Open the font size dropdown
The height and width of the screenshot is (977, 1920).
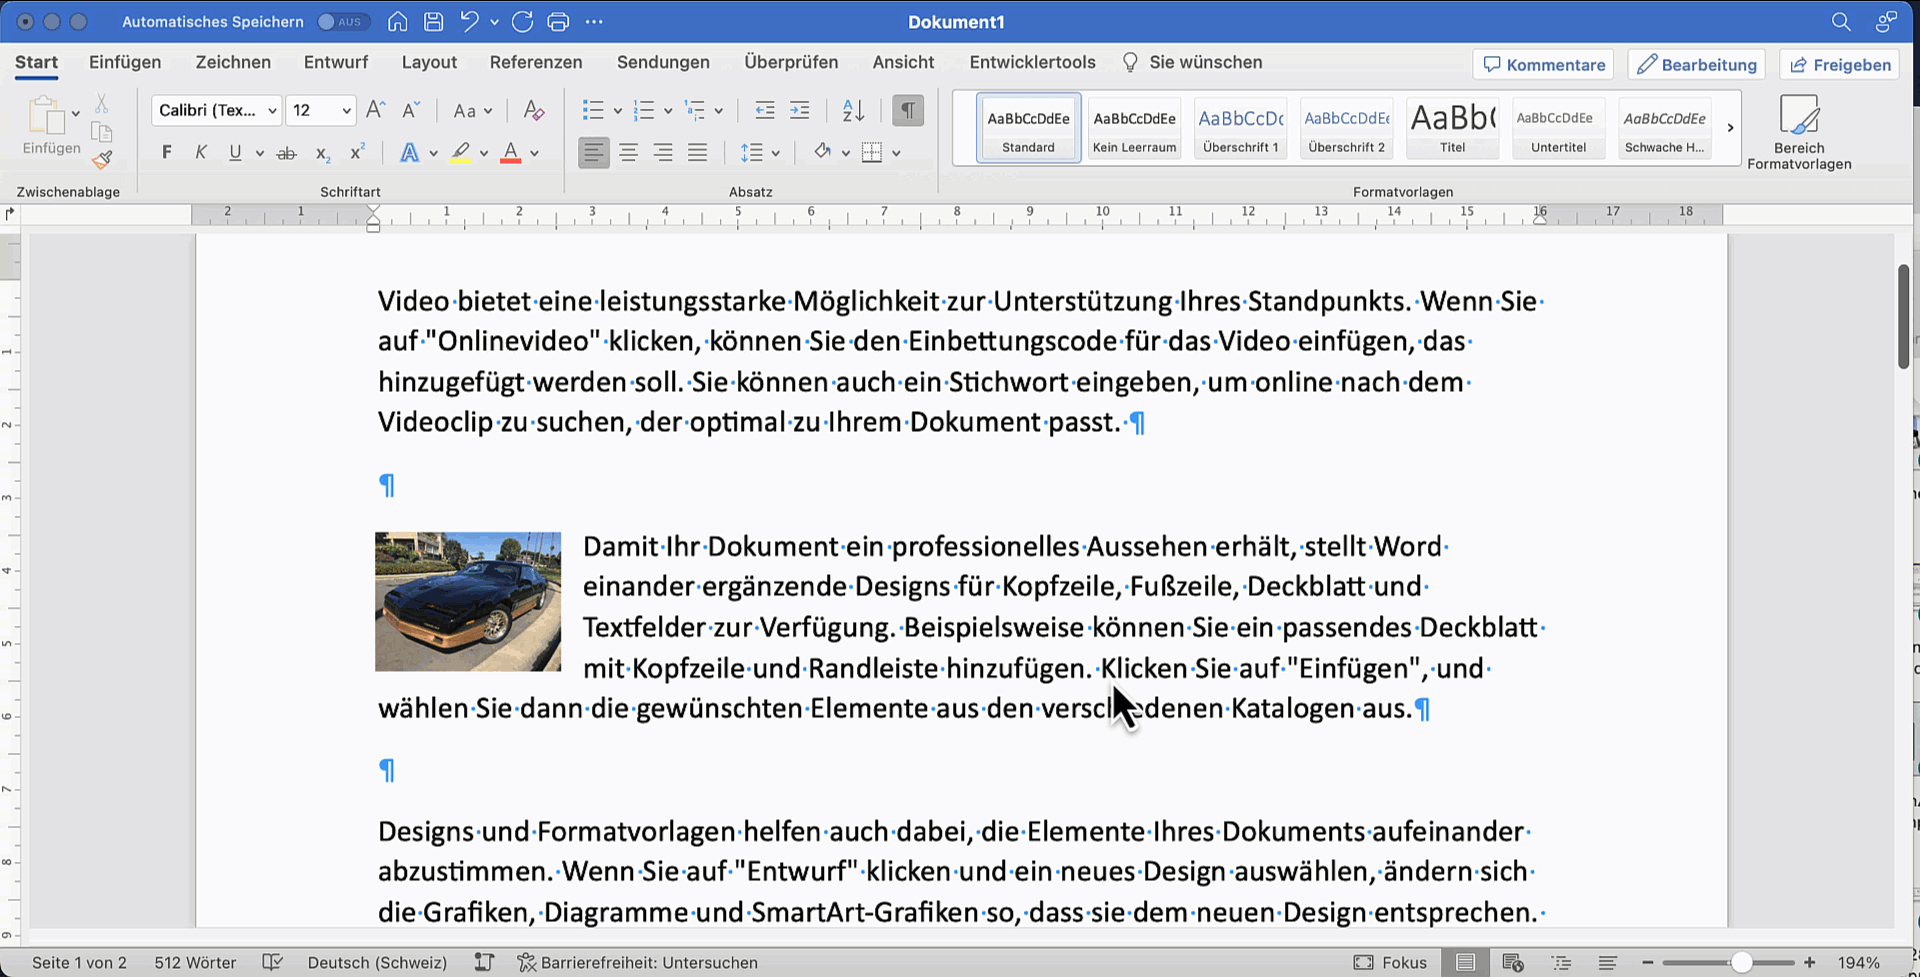(x=346, y=111)
